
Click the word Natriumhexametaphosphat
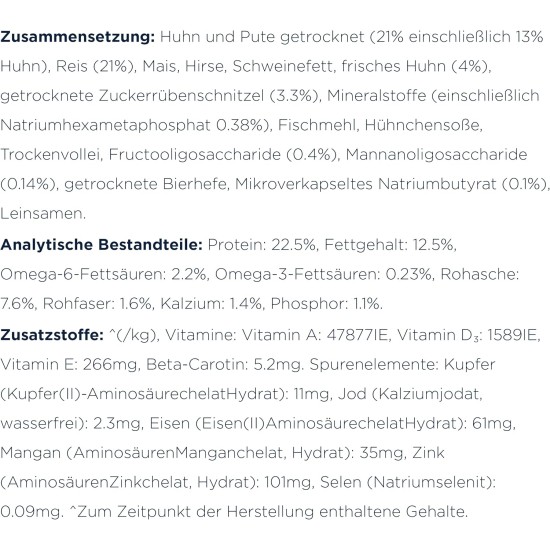[x=105, y=125]
